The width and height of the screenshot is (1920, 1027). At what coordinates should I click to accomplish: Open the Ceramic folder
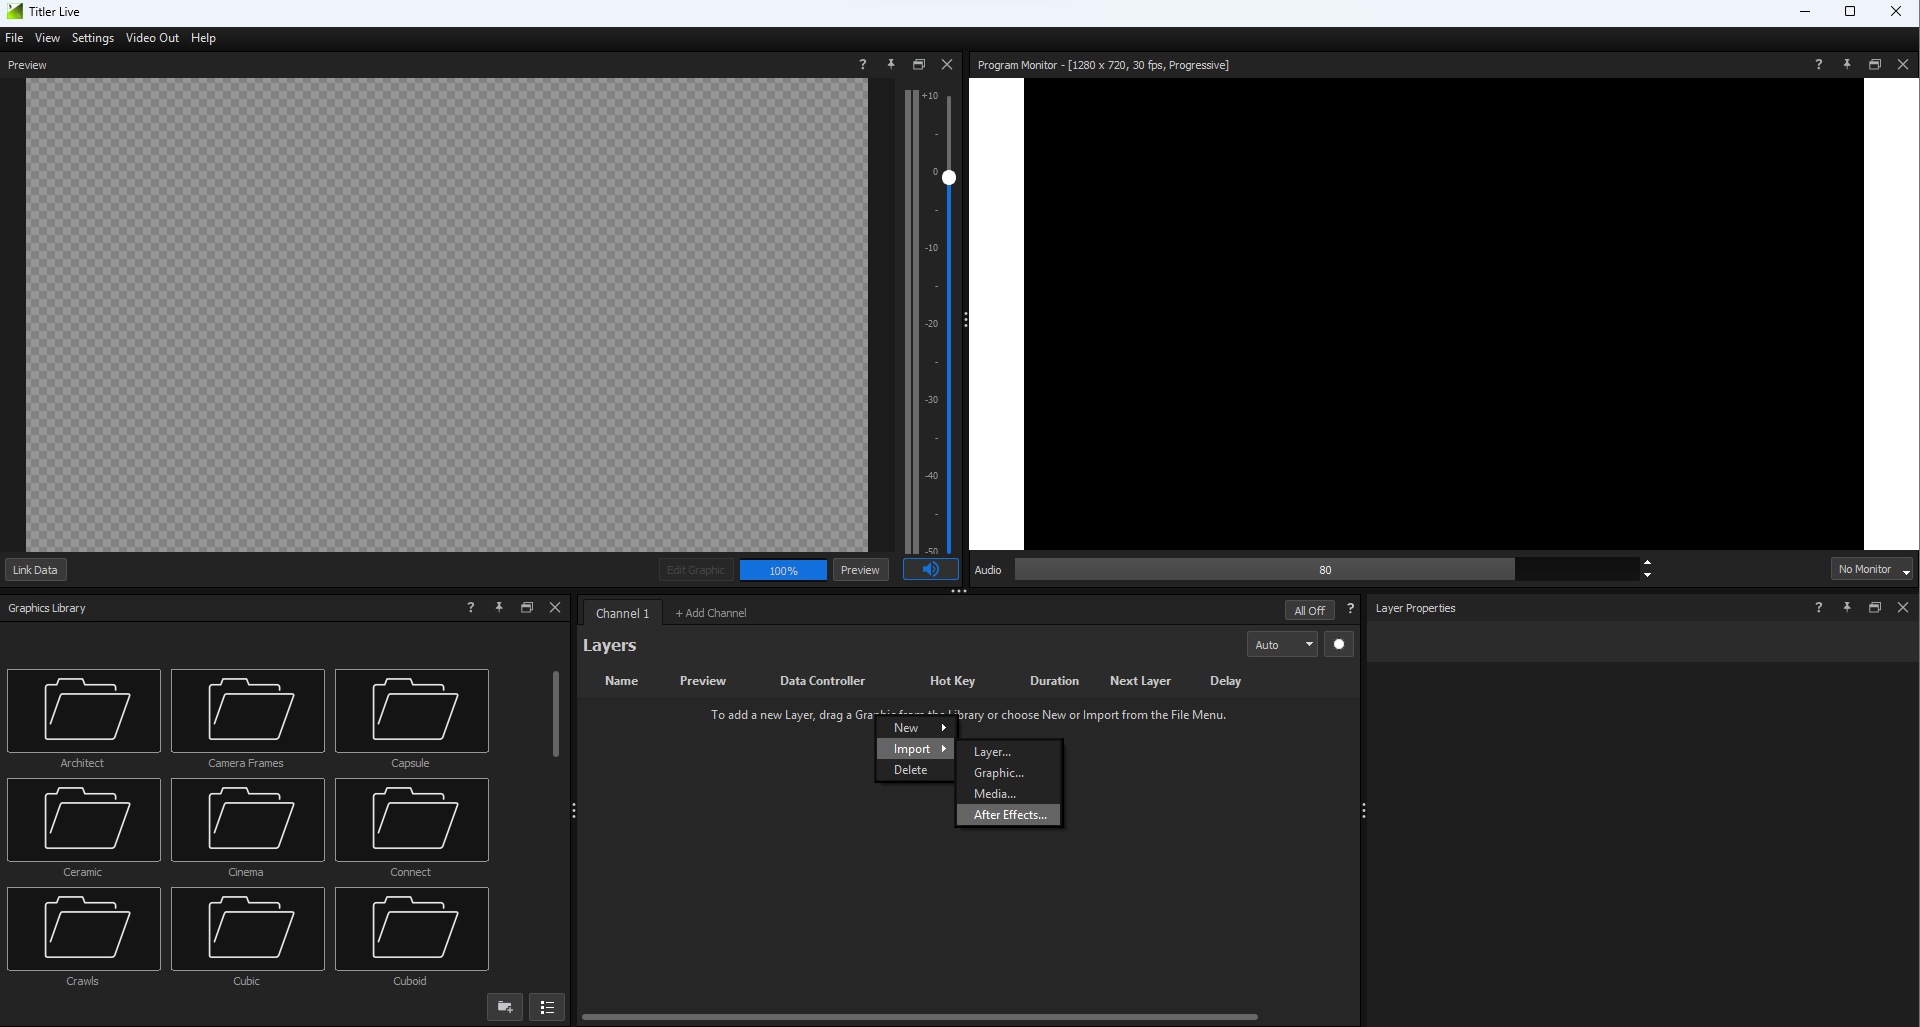click(84, 820)
